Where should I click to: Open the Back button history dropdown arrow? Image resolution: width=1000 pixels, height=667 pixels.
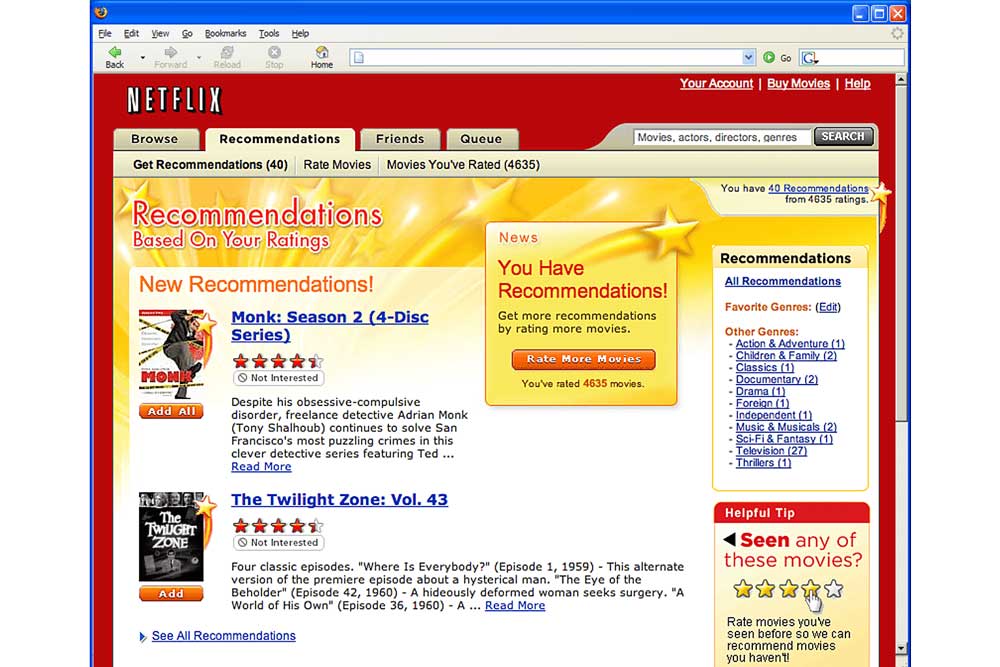(x=143, y=58)
